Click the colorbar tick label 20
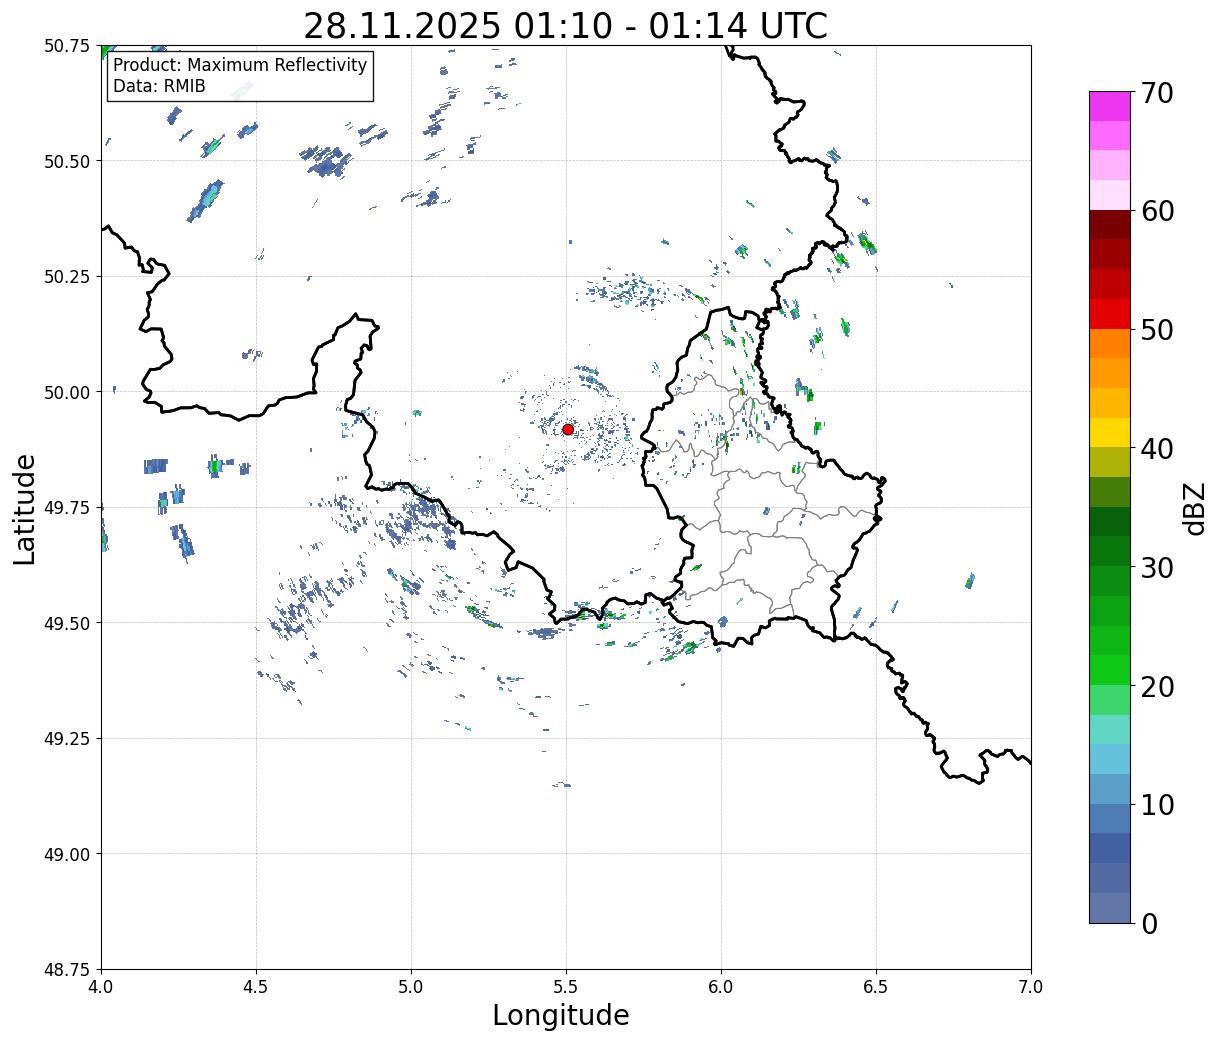The height and width of the screenshot is (1040, 1219). [1157, 687]
